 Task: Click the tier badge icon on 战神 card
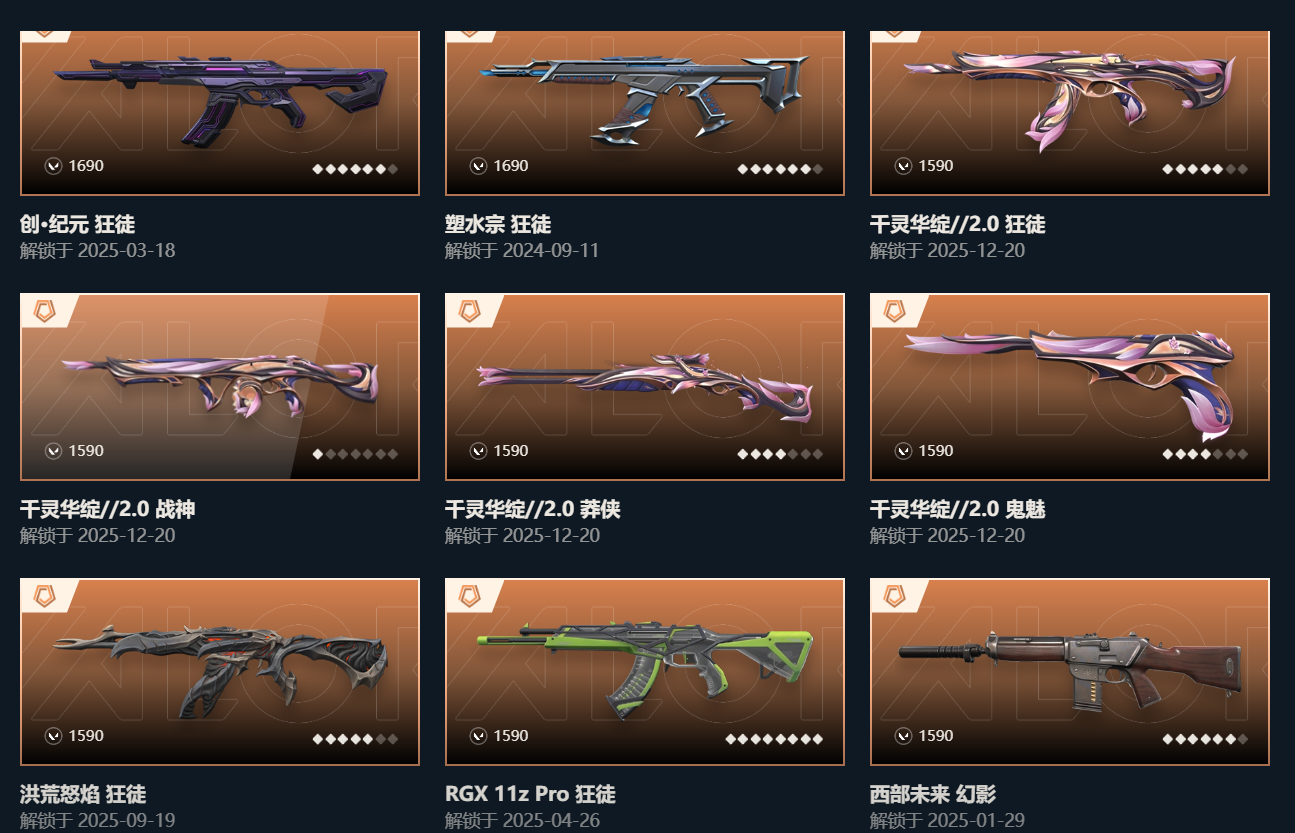(44, 311)
